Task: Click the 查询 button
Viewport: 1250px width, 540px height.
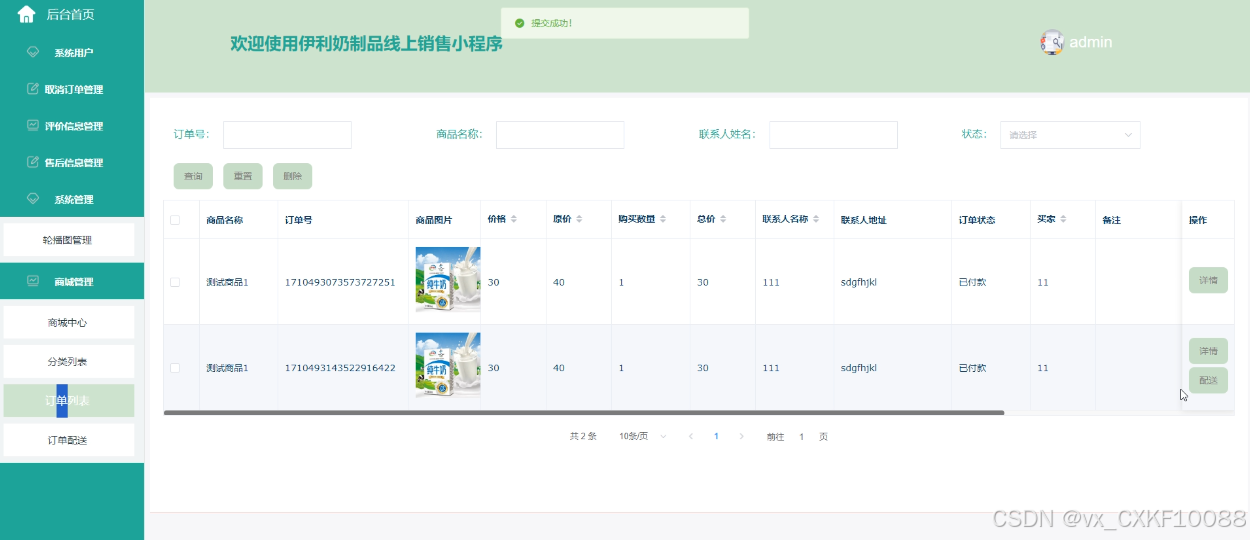Action: click(193, 176)
